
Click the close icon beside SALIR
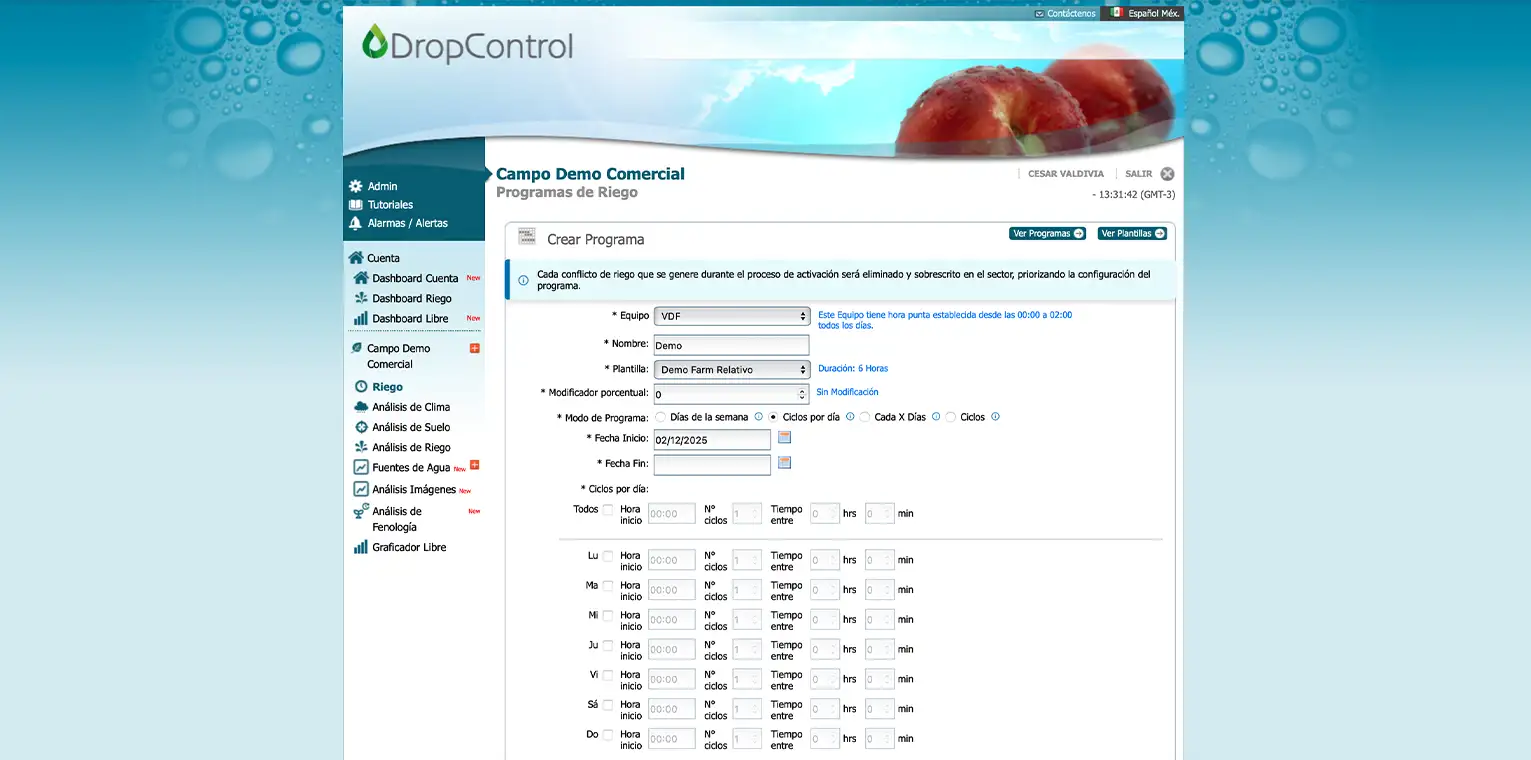click(1167, 174)
